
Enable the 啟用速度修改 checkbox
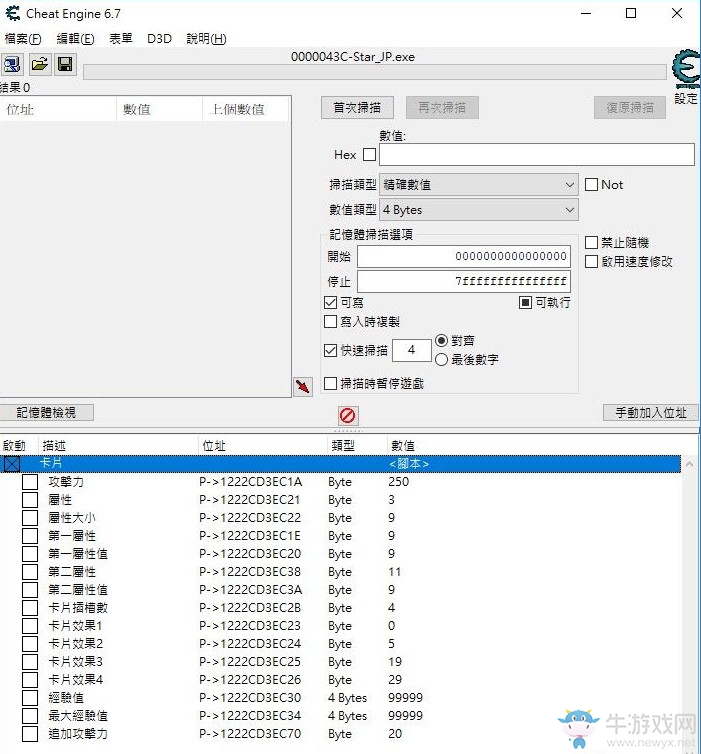[591, 262]
